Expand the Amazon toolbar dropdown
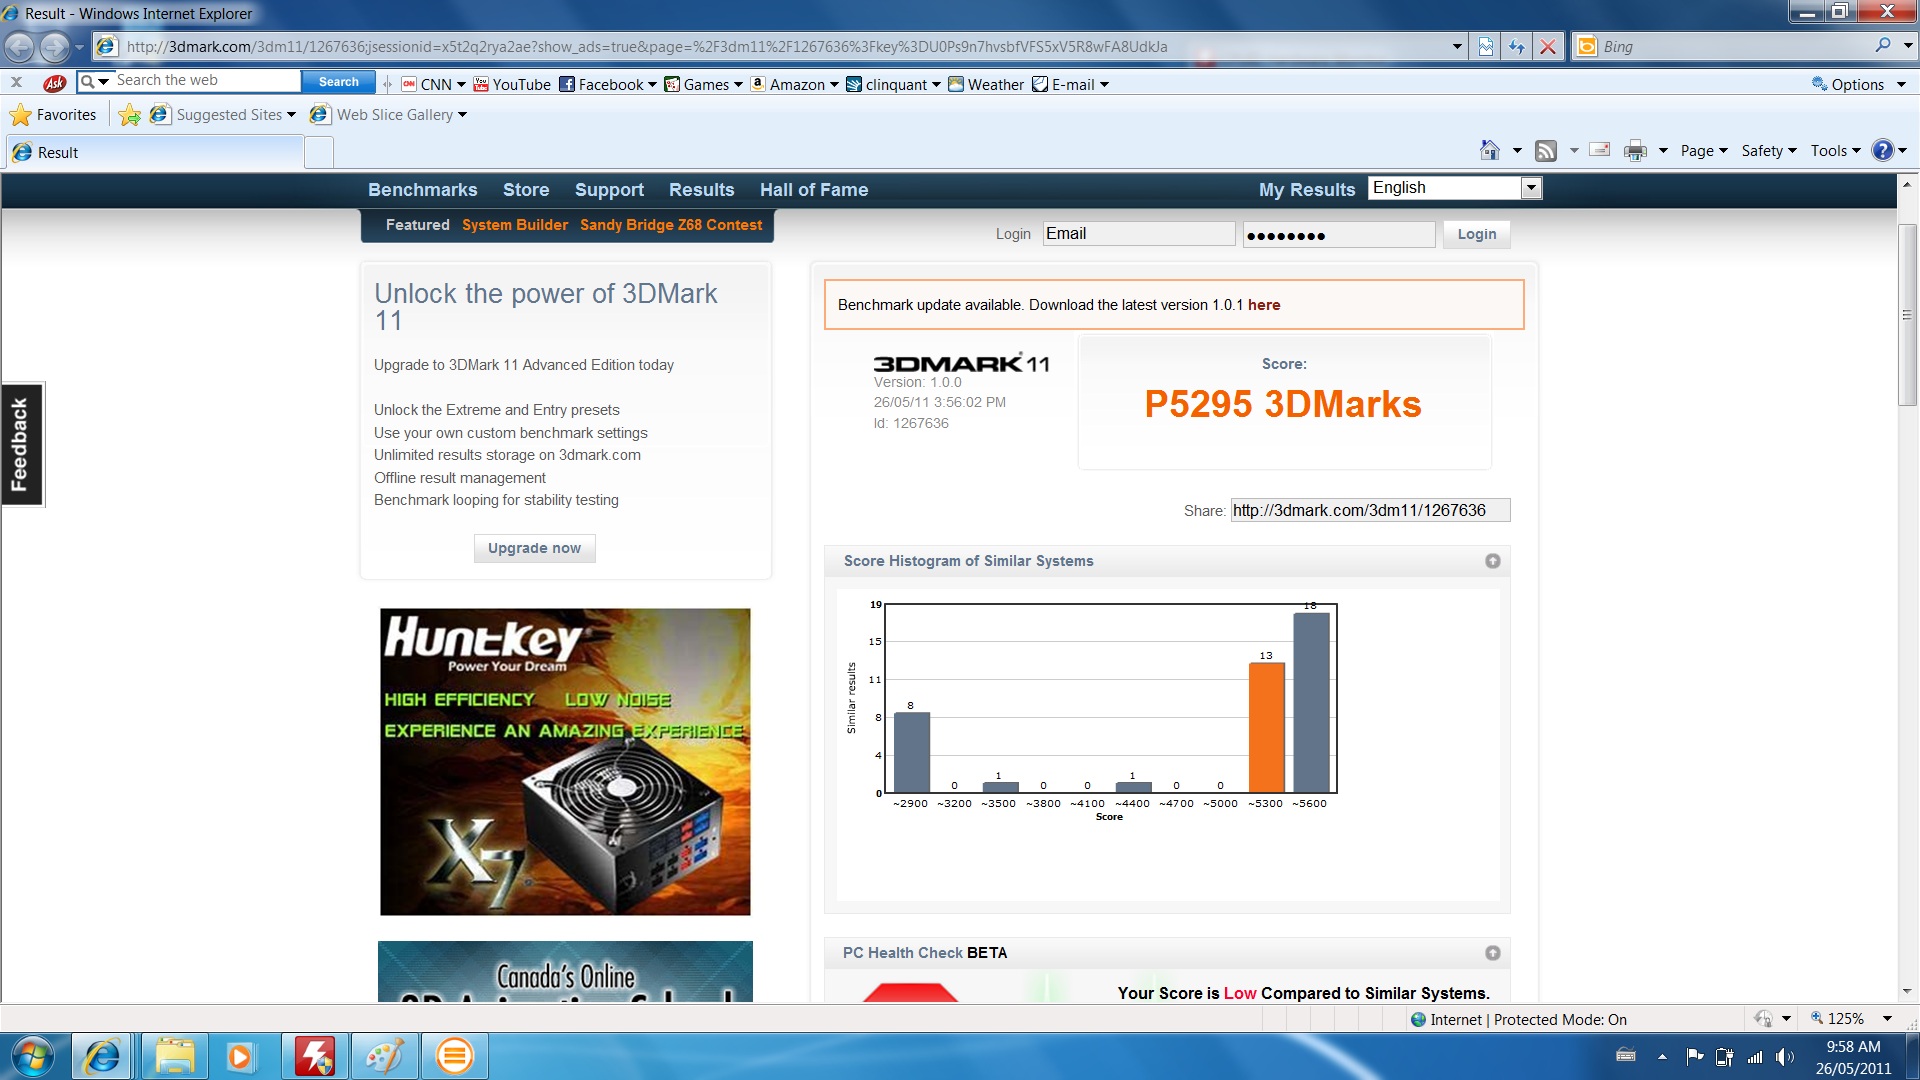The width and height of the screenshot is (1920, 1080). point(833,85)
